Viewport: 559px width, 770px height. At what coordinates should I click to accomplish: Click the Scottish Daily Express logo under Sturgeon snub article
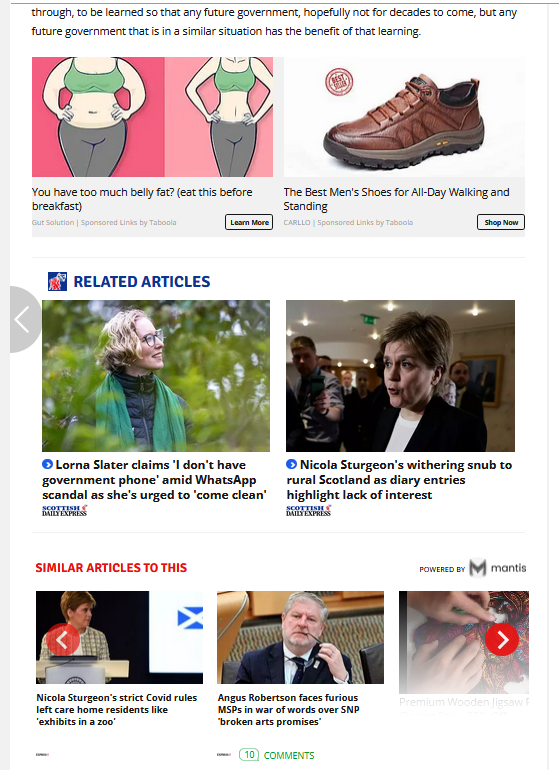(308, 510)
